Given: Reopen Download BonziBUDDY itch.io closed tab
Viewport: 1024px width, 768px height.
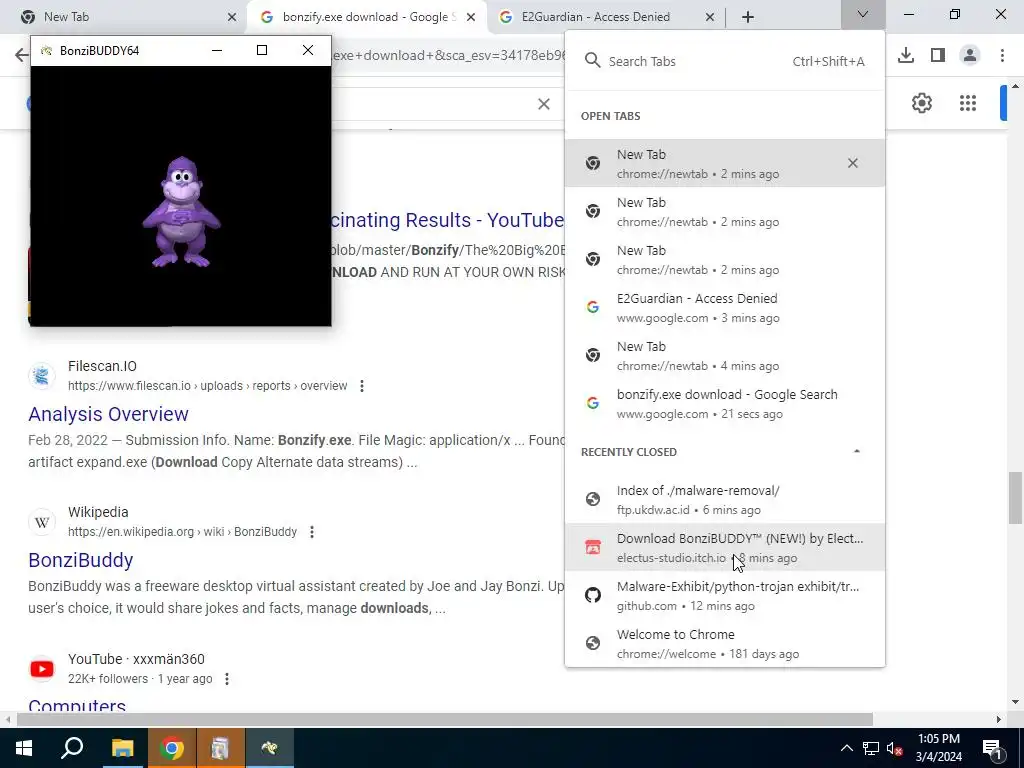Looking at the screenshot, I should 725,547.
